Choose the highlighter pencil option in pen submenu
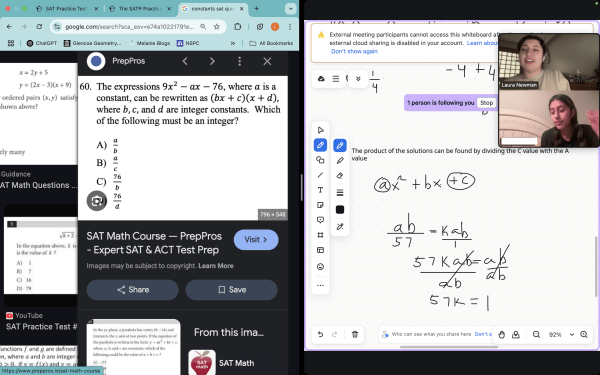 click(340, 161)
